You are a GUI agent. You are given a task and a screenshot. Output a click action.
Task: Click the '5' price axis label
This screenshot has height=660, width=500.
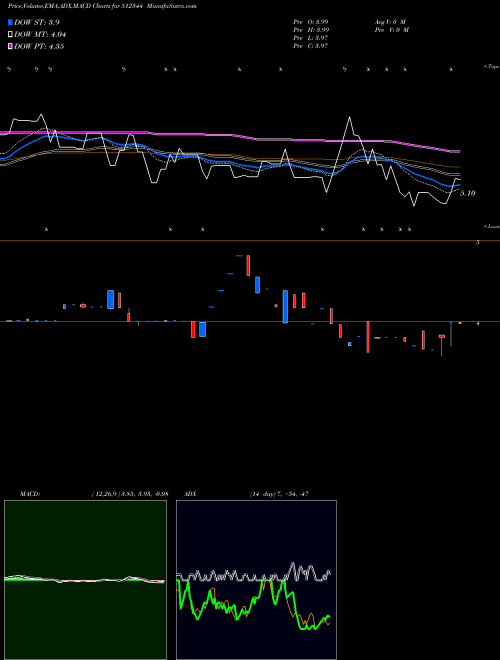tap(477, 243)
